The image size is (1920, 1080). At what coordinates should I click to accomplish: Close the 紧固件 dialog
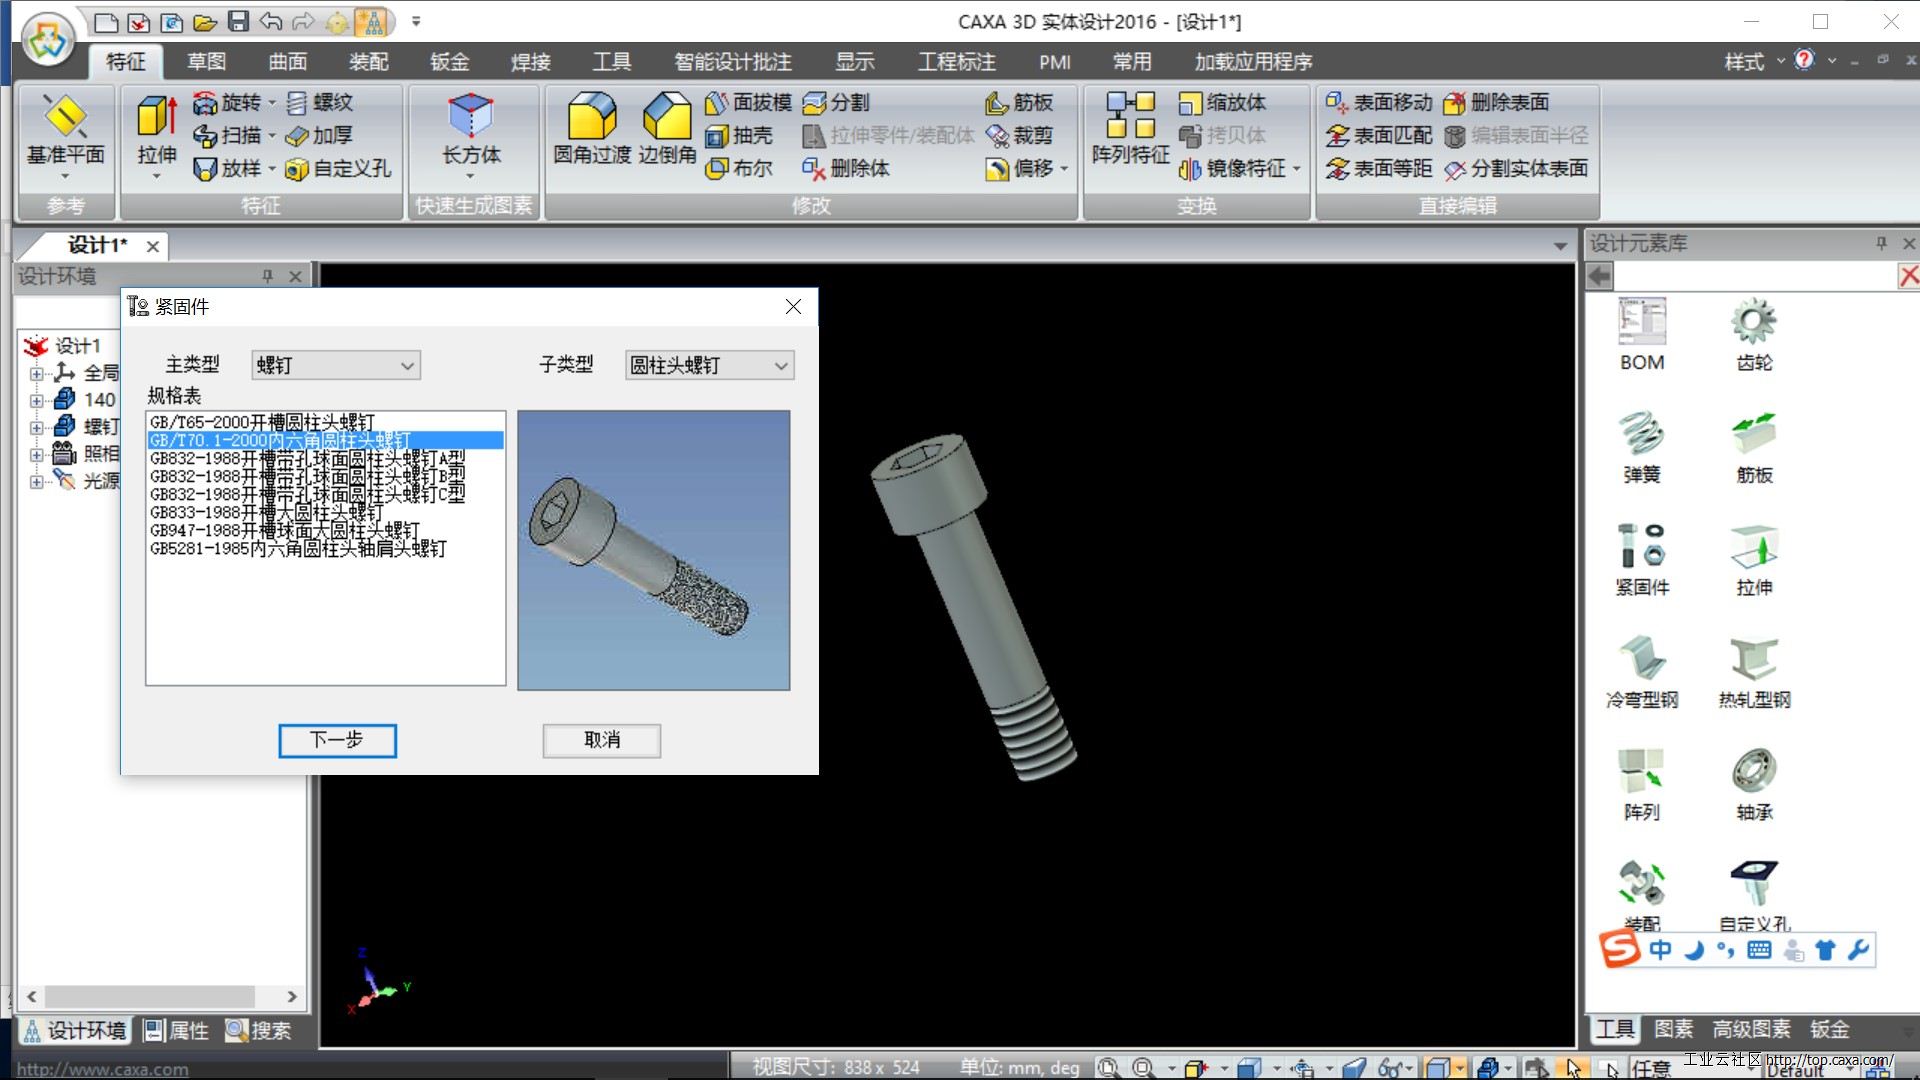coord(793,307)
